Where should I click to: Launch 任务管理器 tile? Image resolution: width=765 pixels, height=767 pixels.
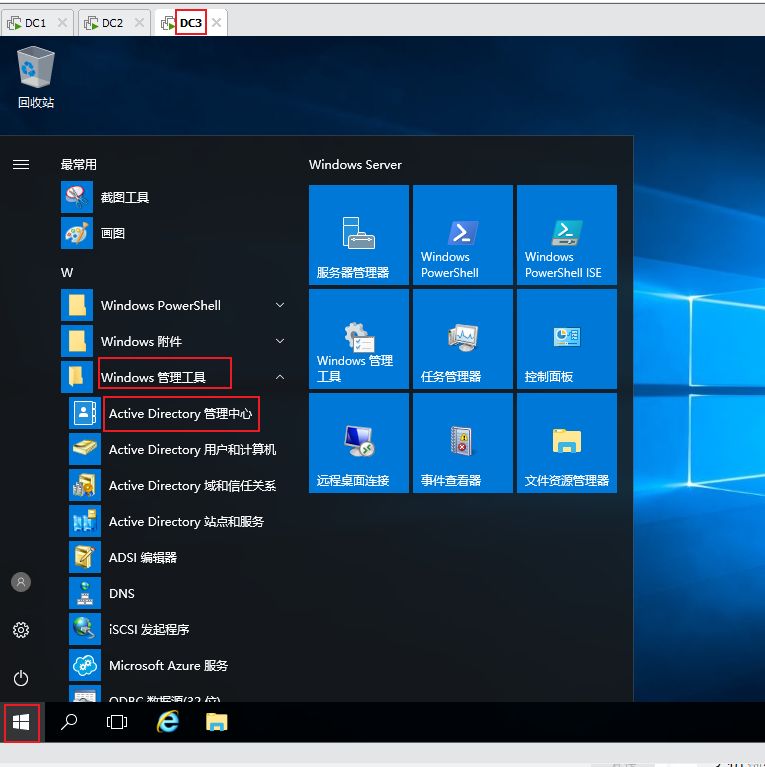(x=463, y=339)
